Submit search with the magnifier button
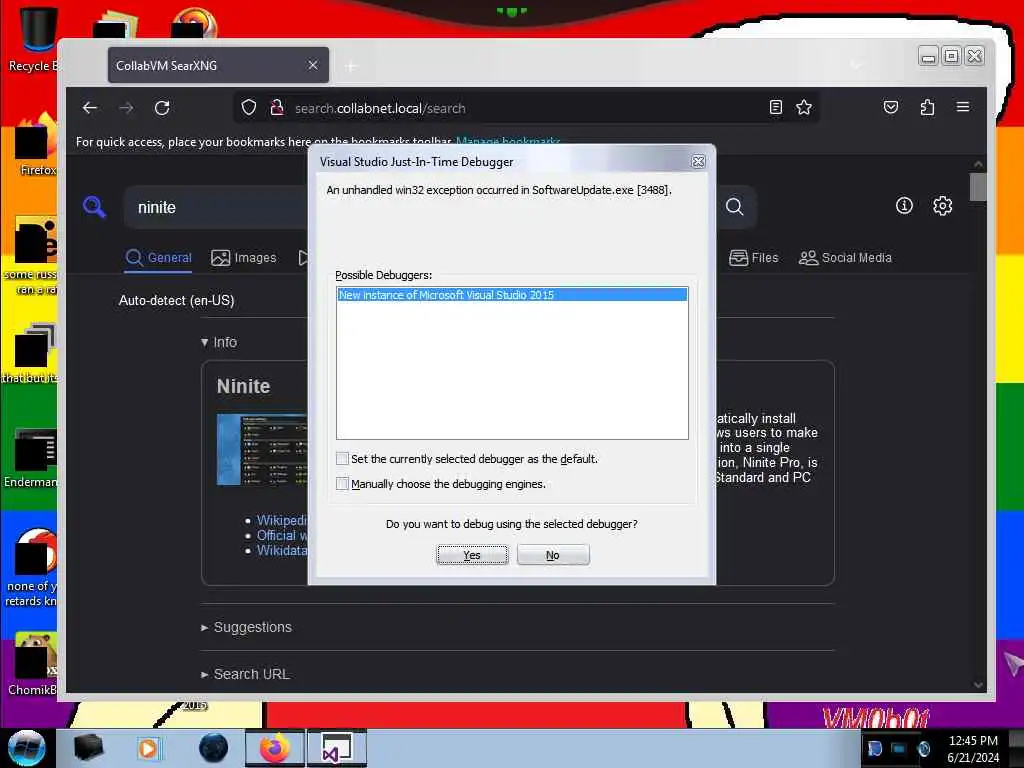1024x768 pixels. click(x=735, y=207)
